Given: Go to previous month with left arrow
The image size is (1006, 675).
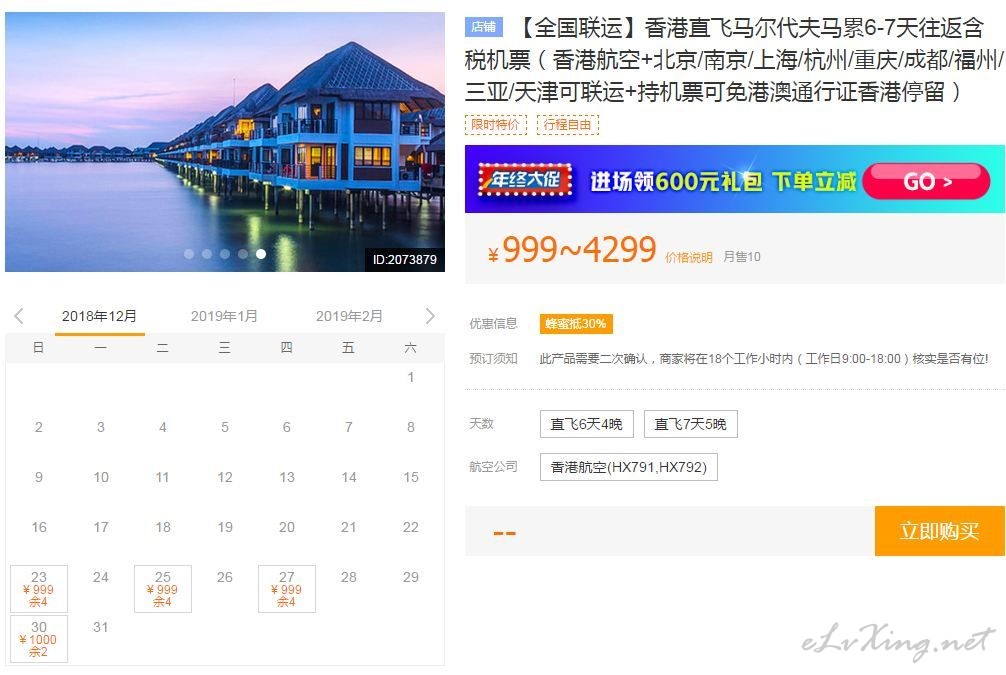Looking at the screenshot, I should pos(19,316).
